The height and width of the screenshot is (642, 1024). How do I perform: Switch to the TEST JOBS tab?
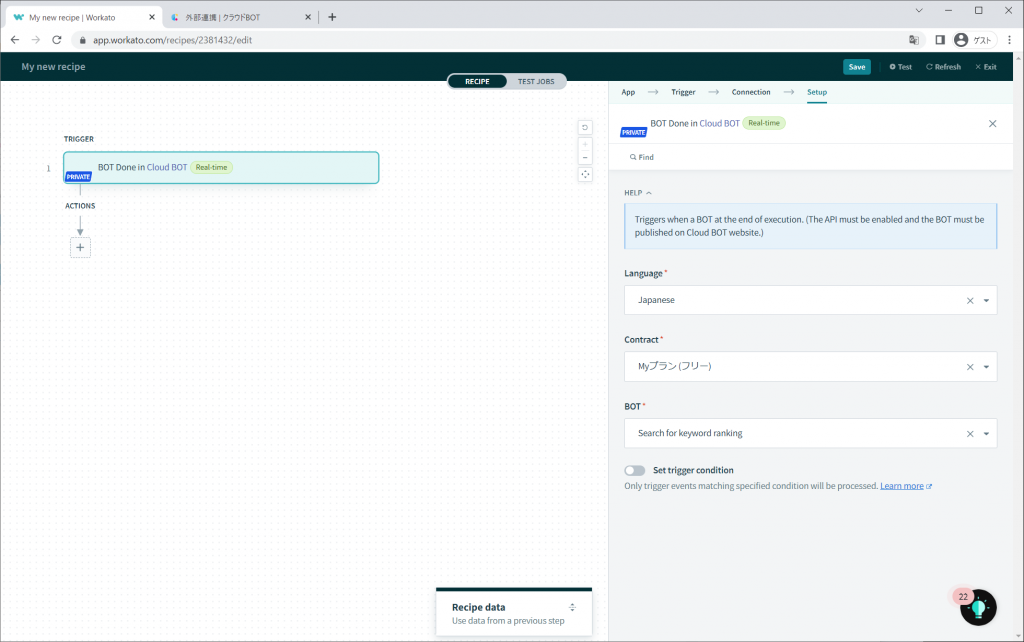[536, 82]
